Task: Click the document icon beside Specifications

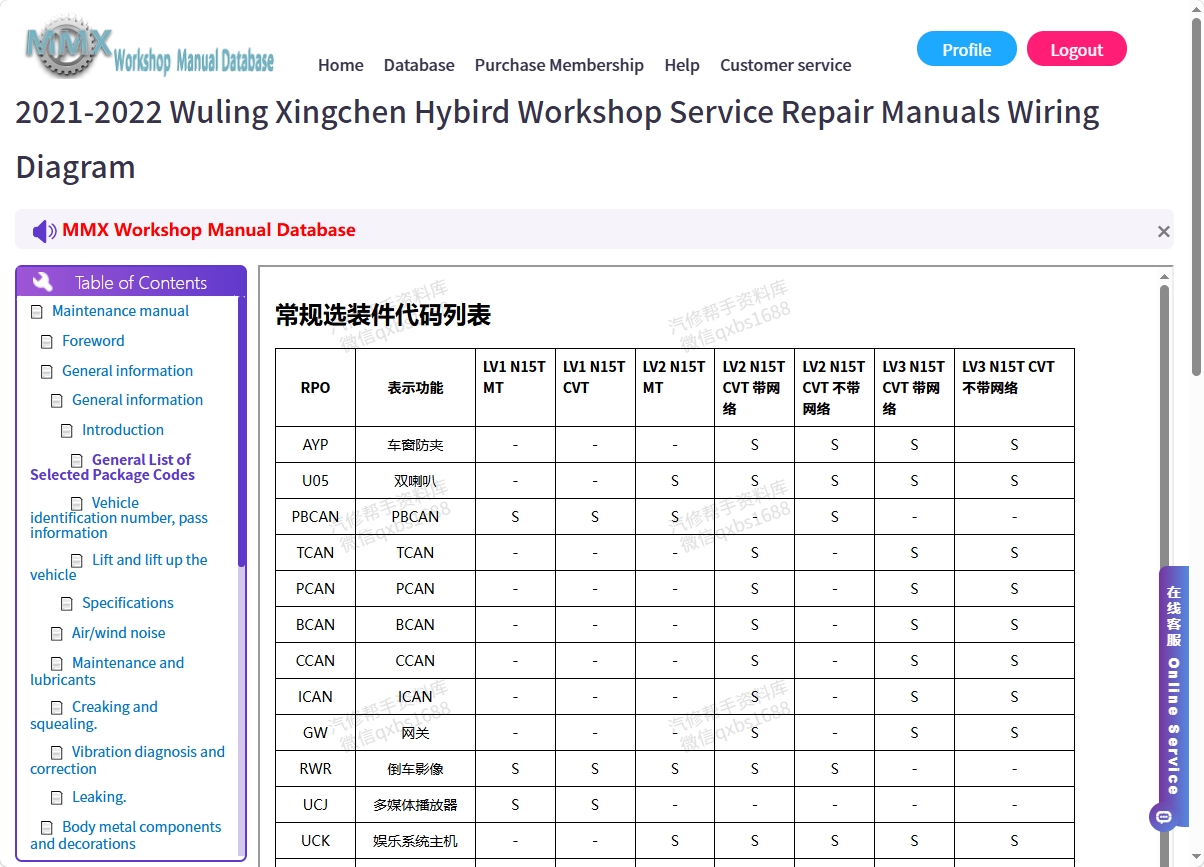Action: coord(67,604)
